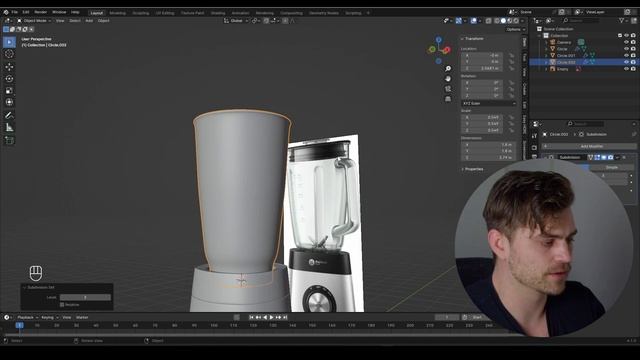Select the Transform tool
The image size is (640, 360).
[9, 102]
